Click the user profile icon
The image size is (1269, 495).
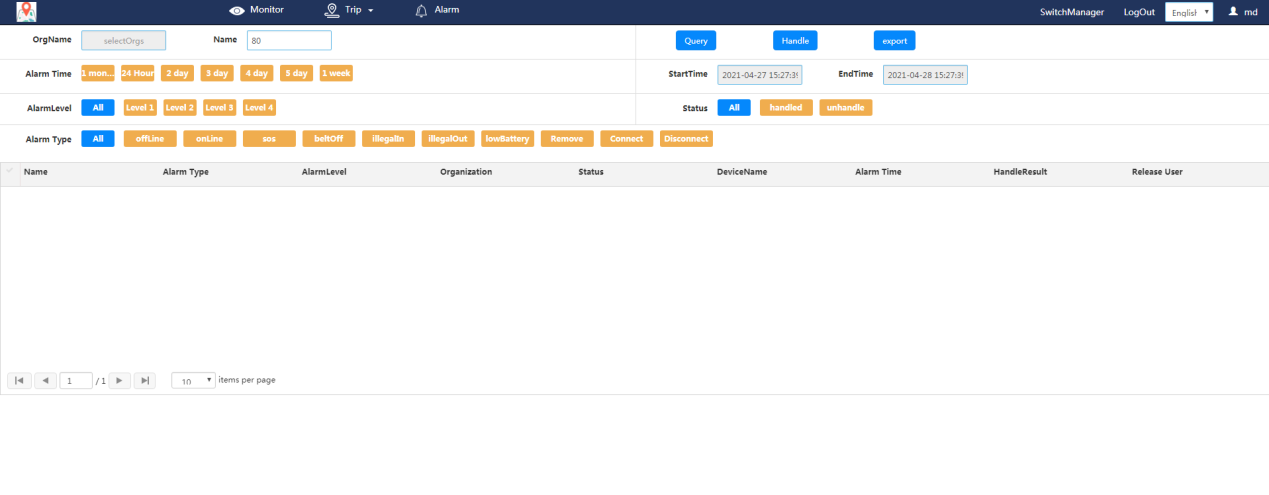tap(1233, 11)
